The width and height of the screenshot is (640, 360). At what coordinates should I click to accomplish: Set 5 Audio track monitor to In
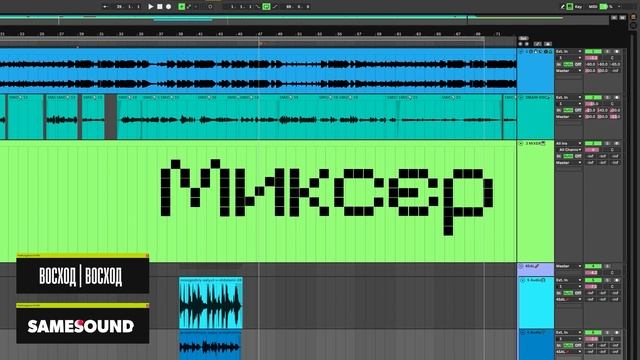pos(559,293)
